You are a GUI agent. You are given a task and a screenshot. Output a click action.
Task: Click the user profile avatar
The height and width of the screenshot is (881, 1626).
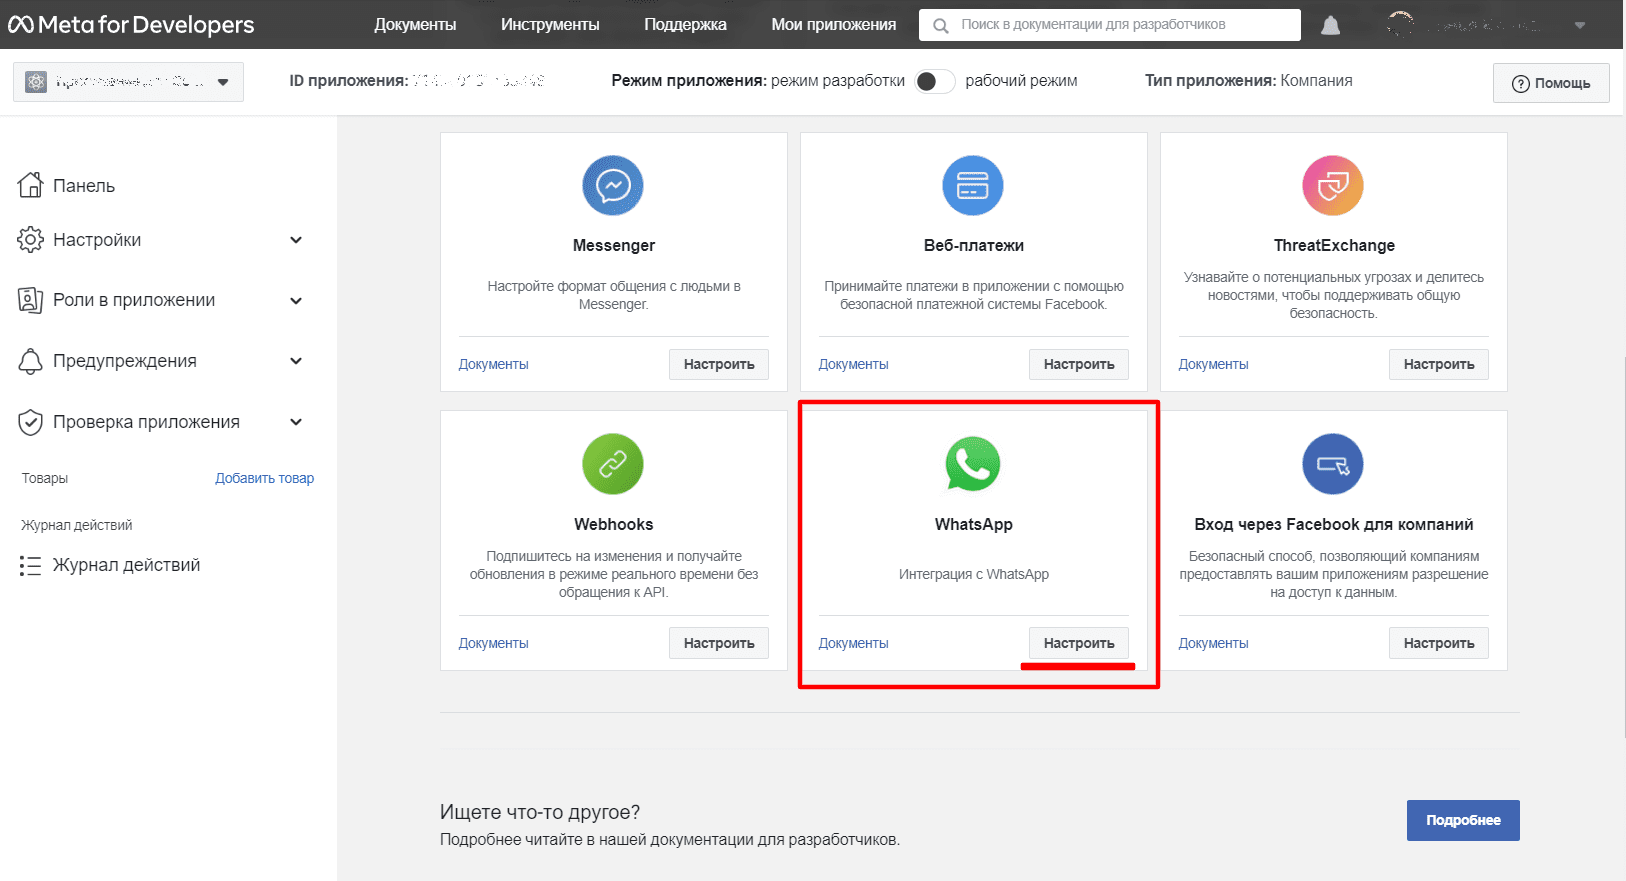click(1401, 25)
